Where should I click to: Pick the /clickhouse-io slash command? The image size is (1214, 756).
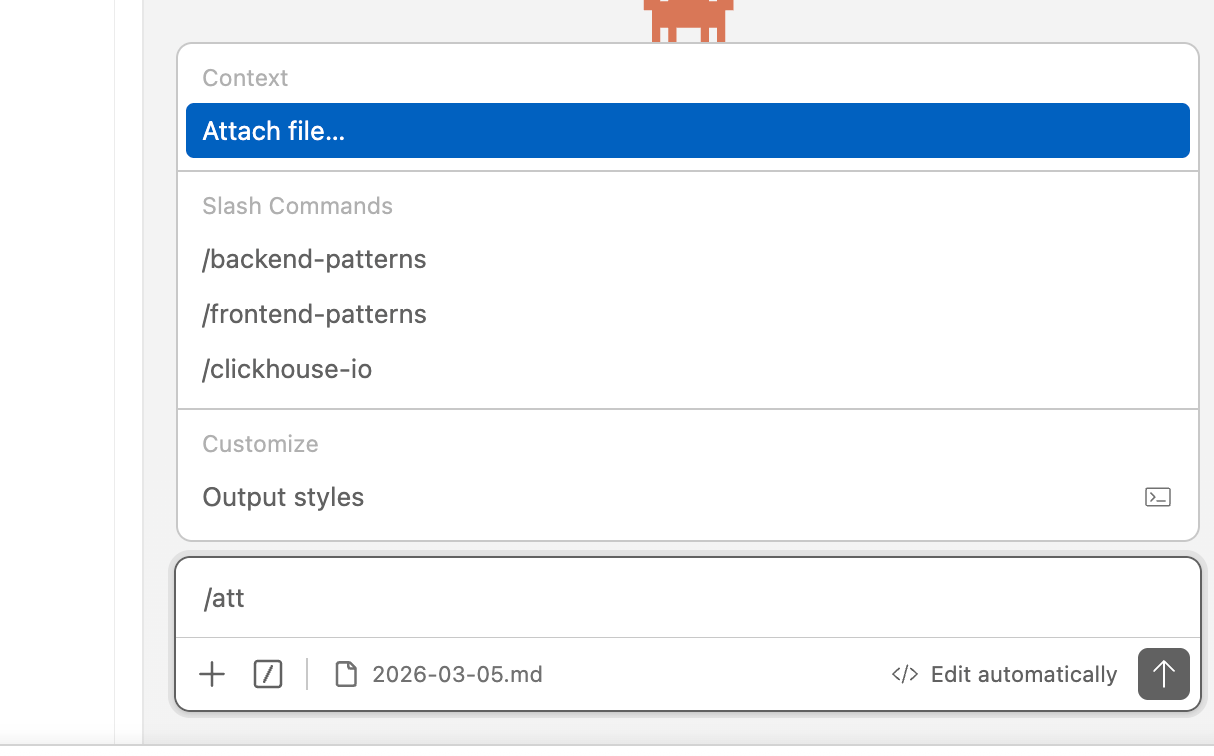pyautogui.click(x=287, y=370)
